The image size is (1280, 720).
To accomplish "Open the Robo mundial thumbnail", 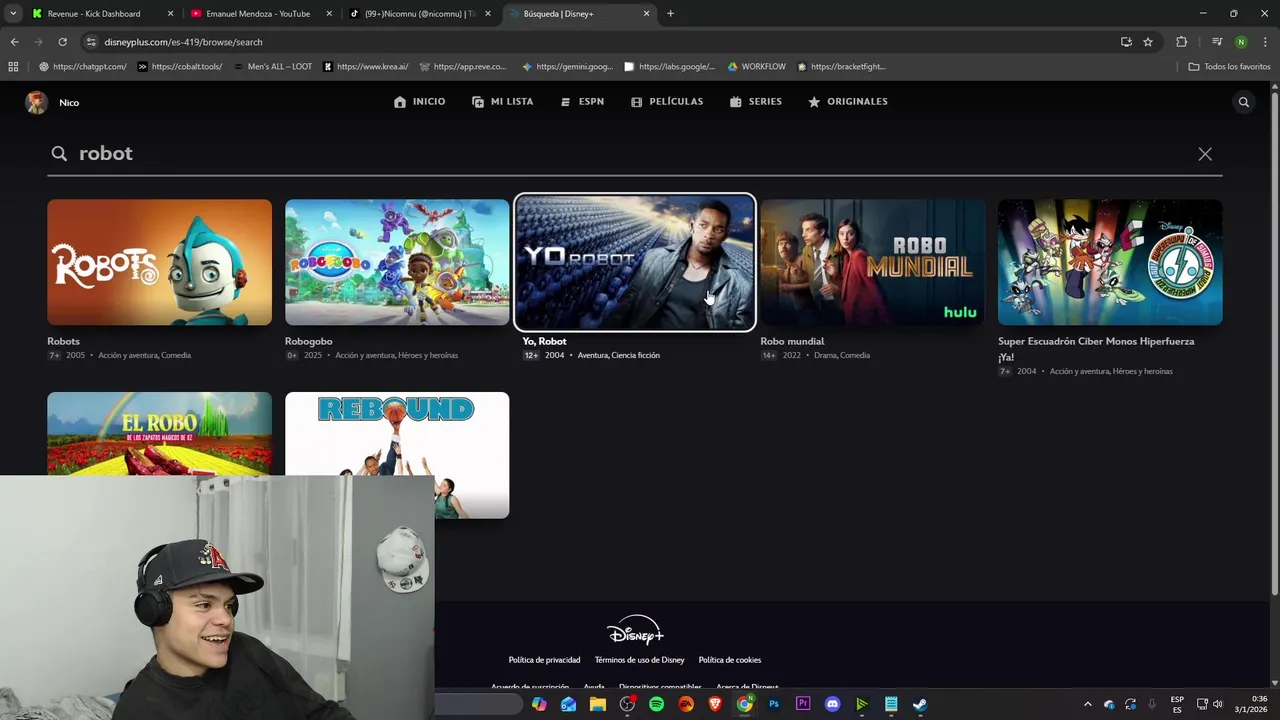I will tap(872, 262).
